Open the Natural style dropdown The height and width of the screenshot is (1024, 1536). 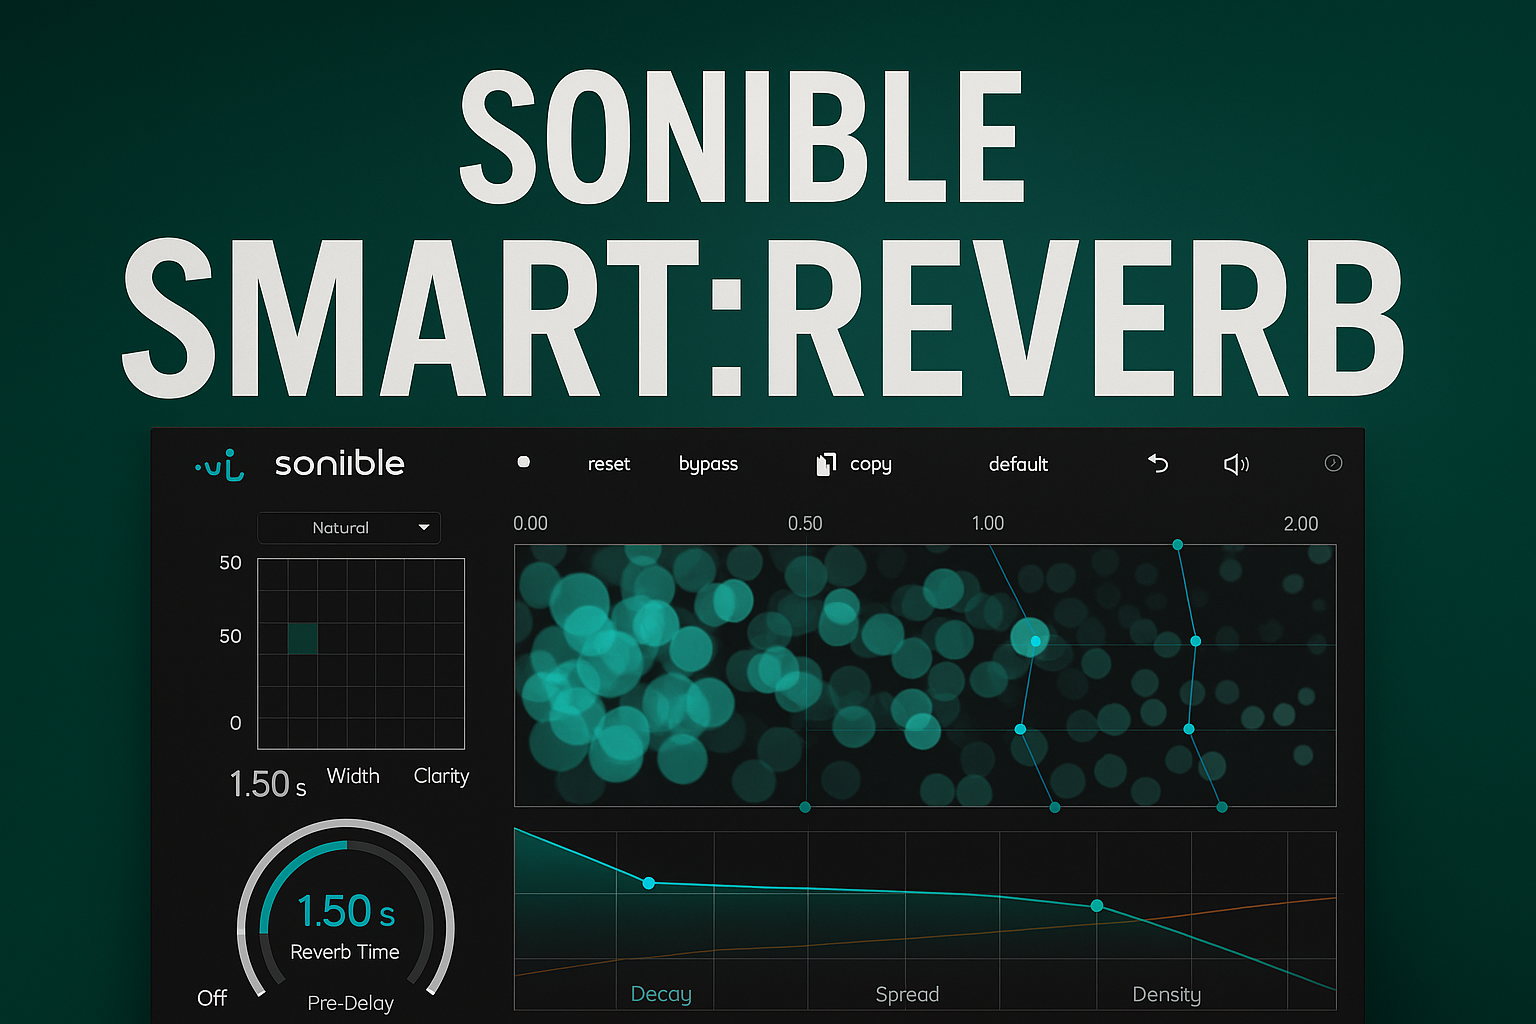coord(349,528)
